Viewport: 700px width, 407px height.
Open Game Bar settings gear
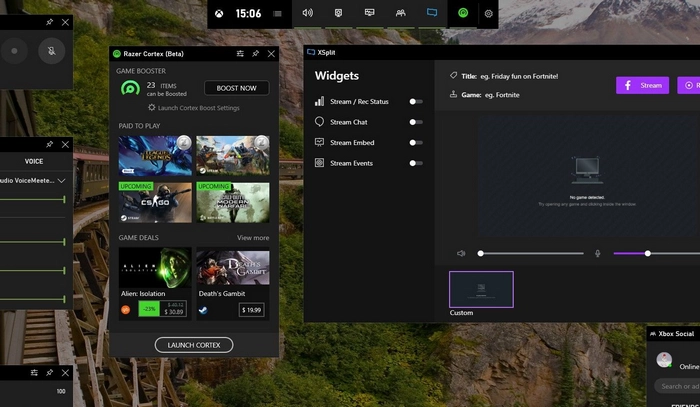click(488, 13)
